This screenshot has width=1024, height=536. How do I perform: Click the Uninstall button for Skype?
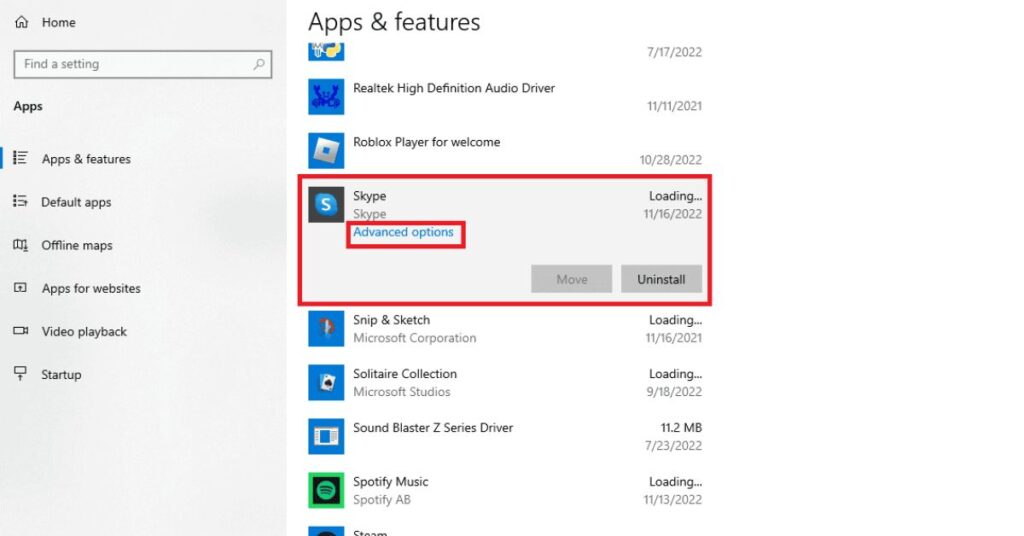point(661,279)
